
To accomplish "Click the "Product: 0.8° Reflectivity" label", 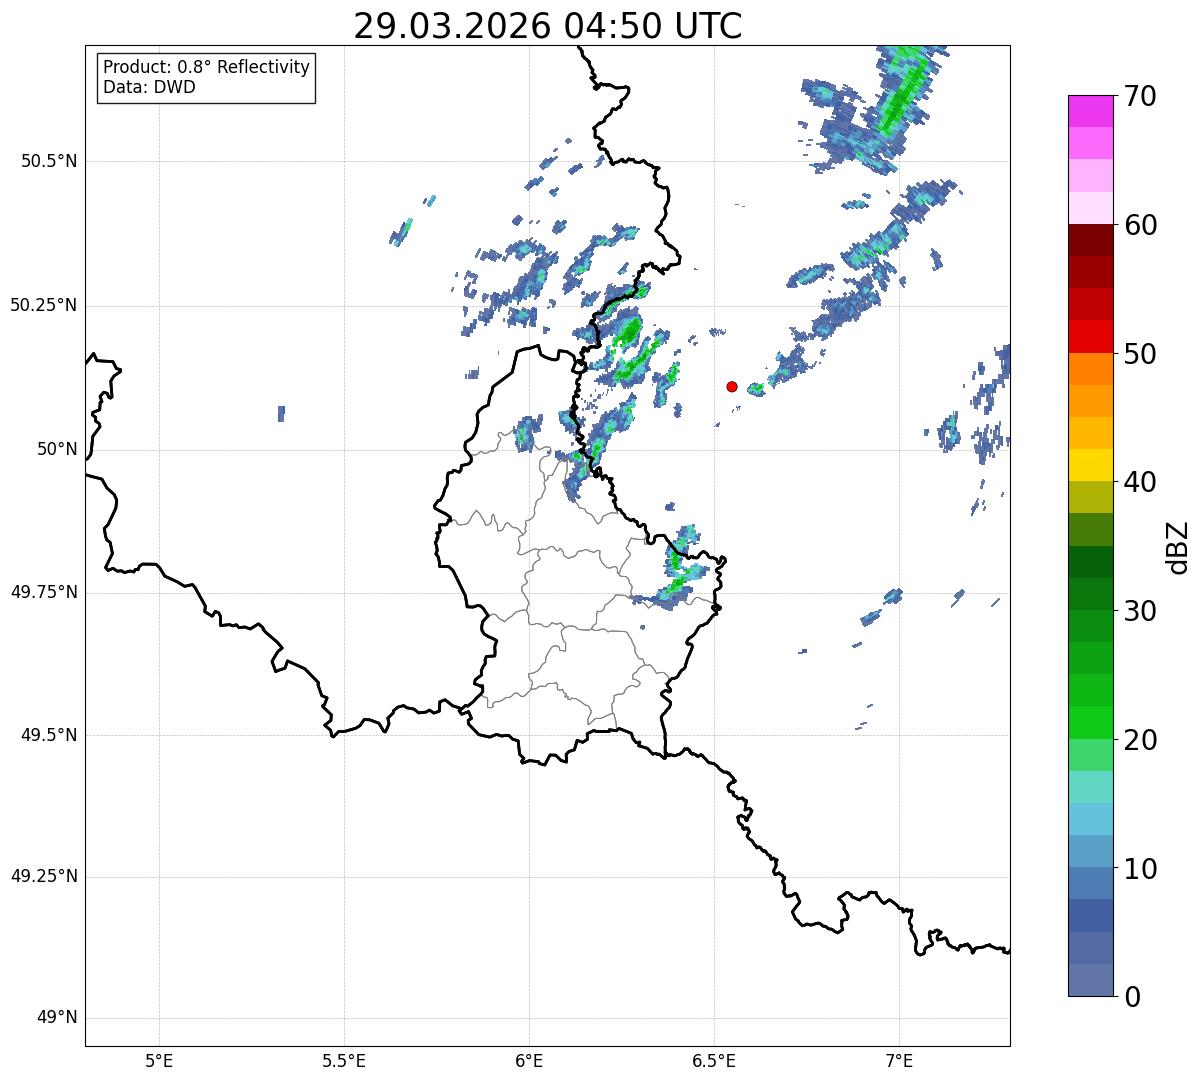I will (x=207, y=67).
